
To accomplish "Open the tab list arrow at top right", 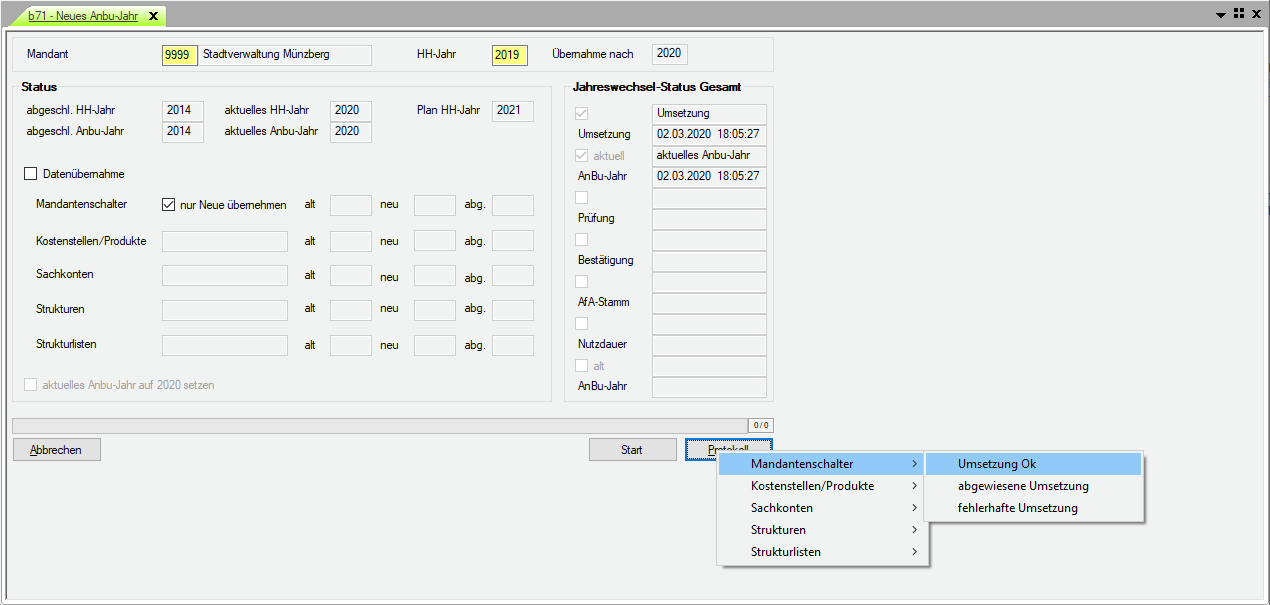I will coord(1221,15).
